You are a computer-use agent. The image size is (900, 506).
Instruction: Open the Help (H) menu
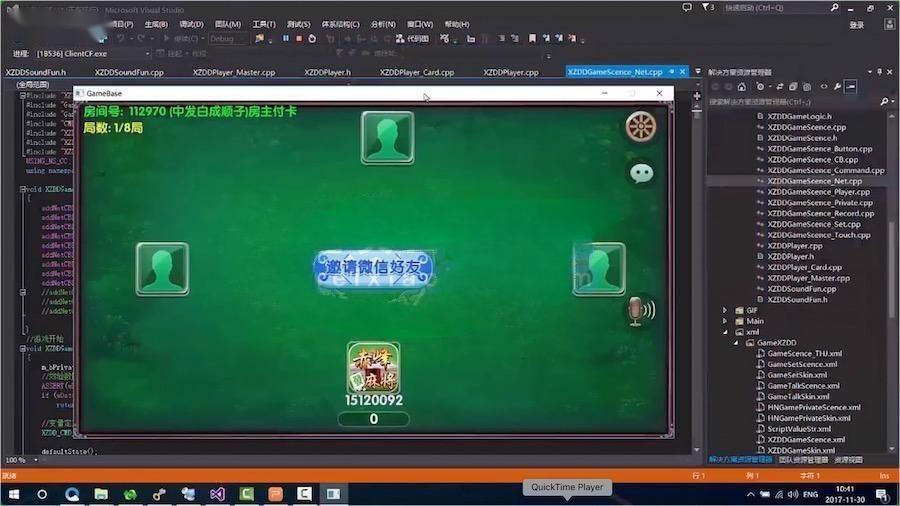(x=457, y=24)
